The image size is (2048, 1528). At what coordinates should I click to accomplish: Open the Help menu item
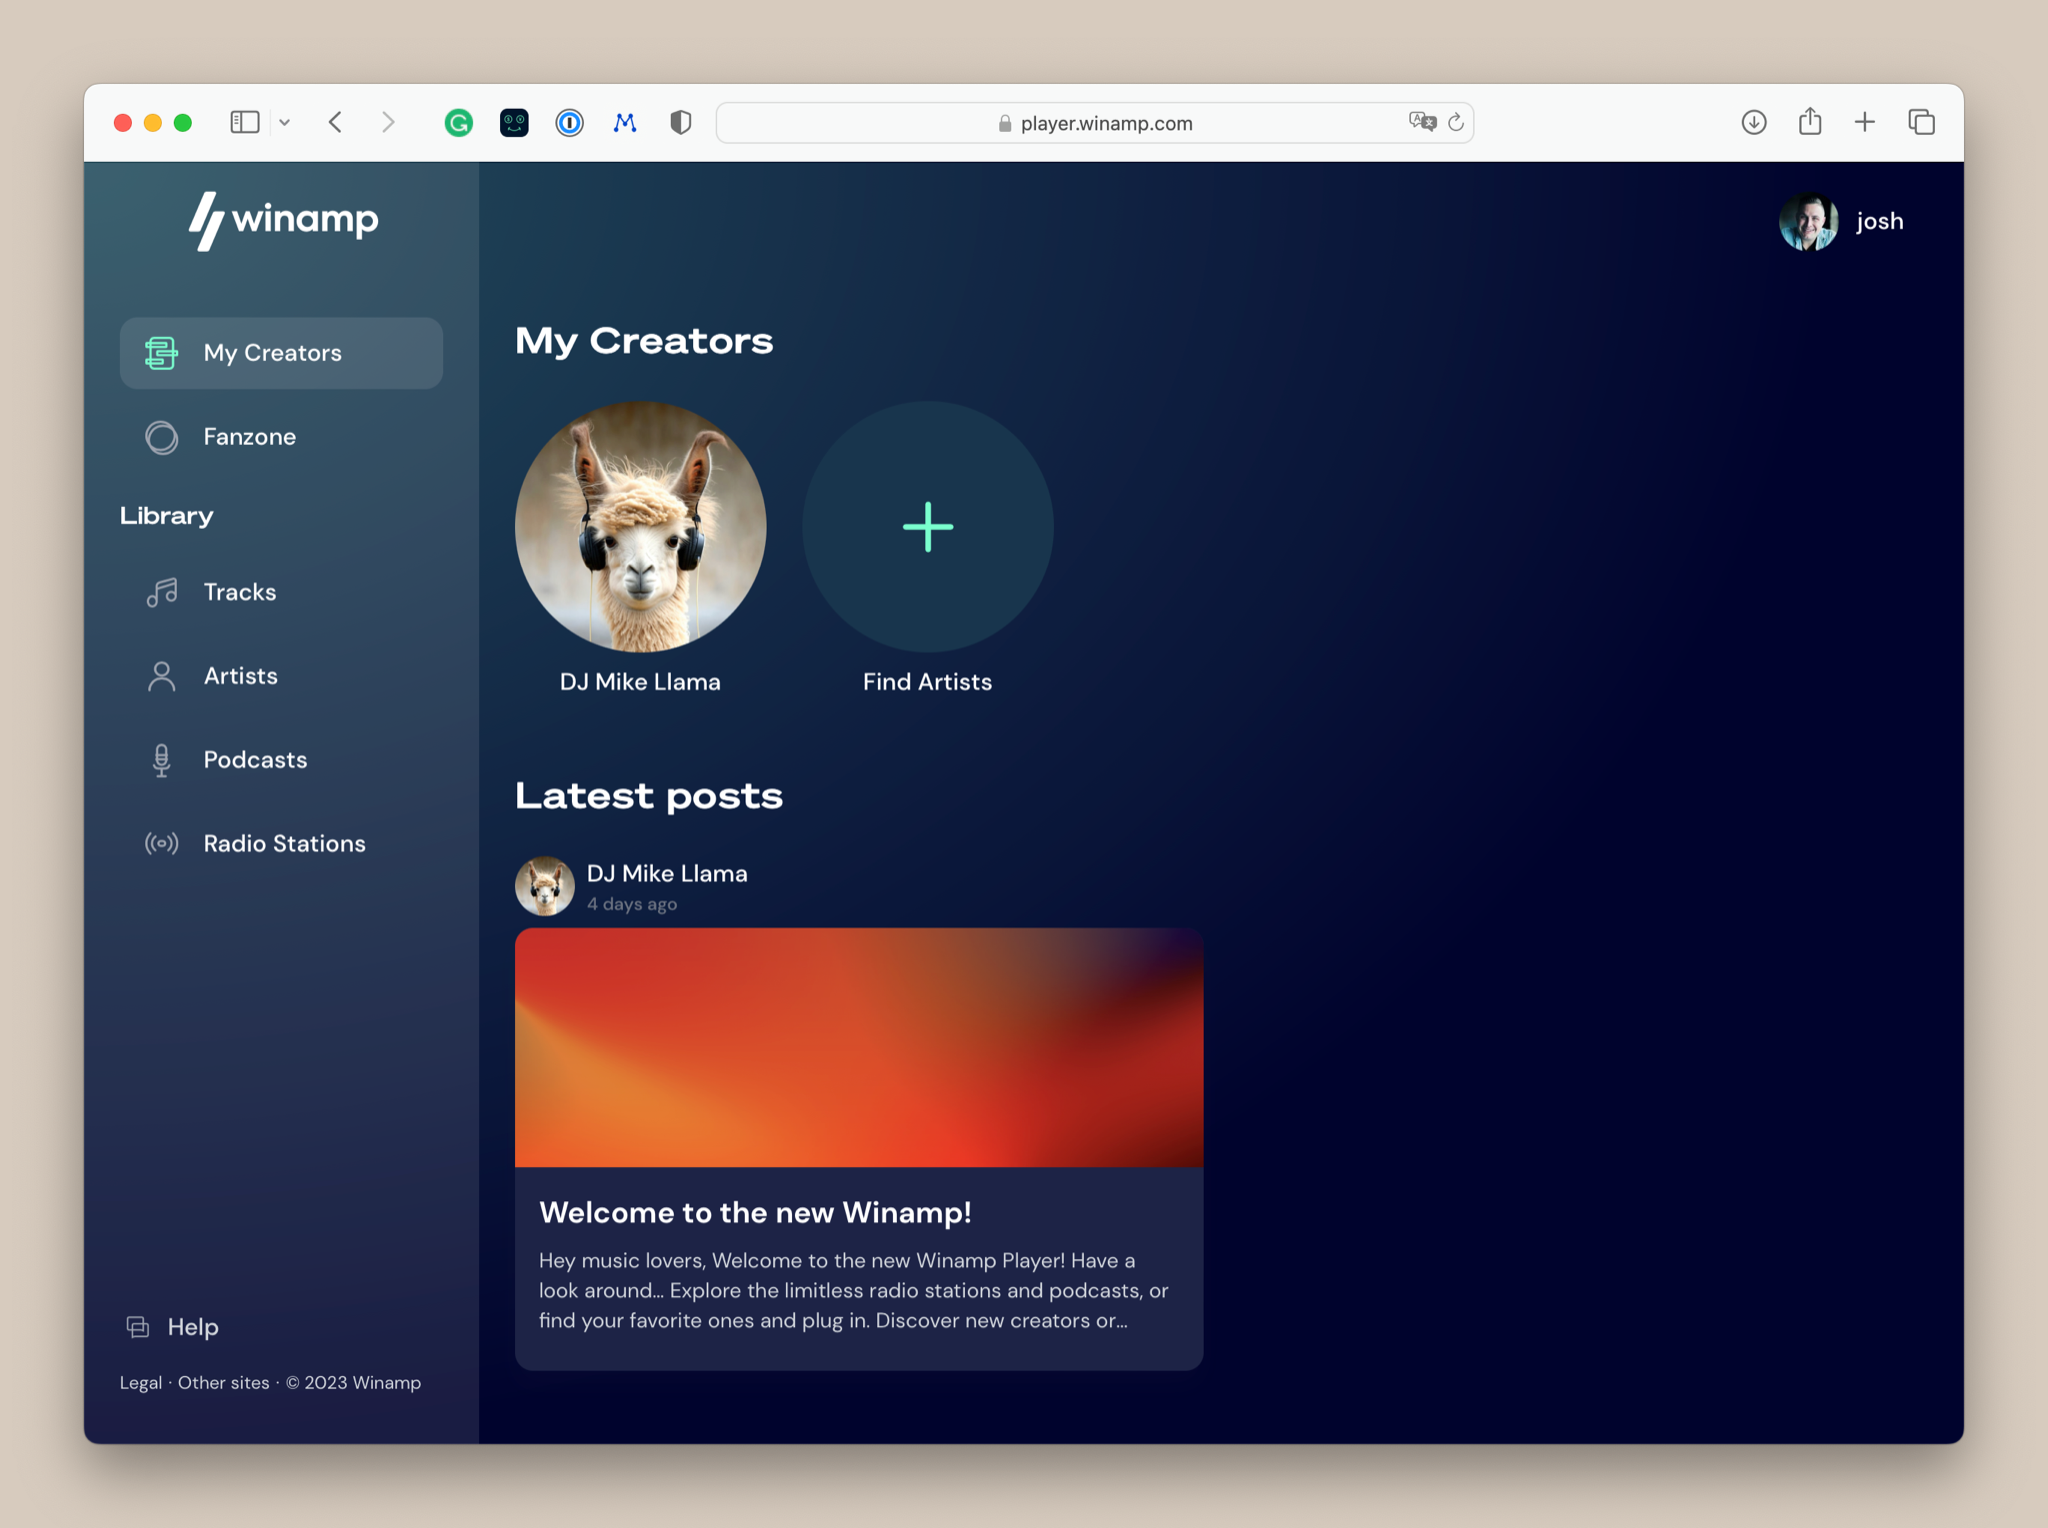[192, 1327]
